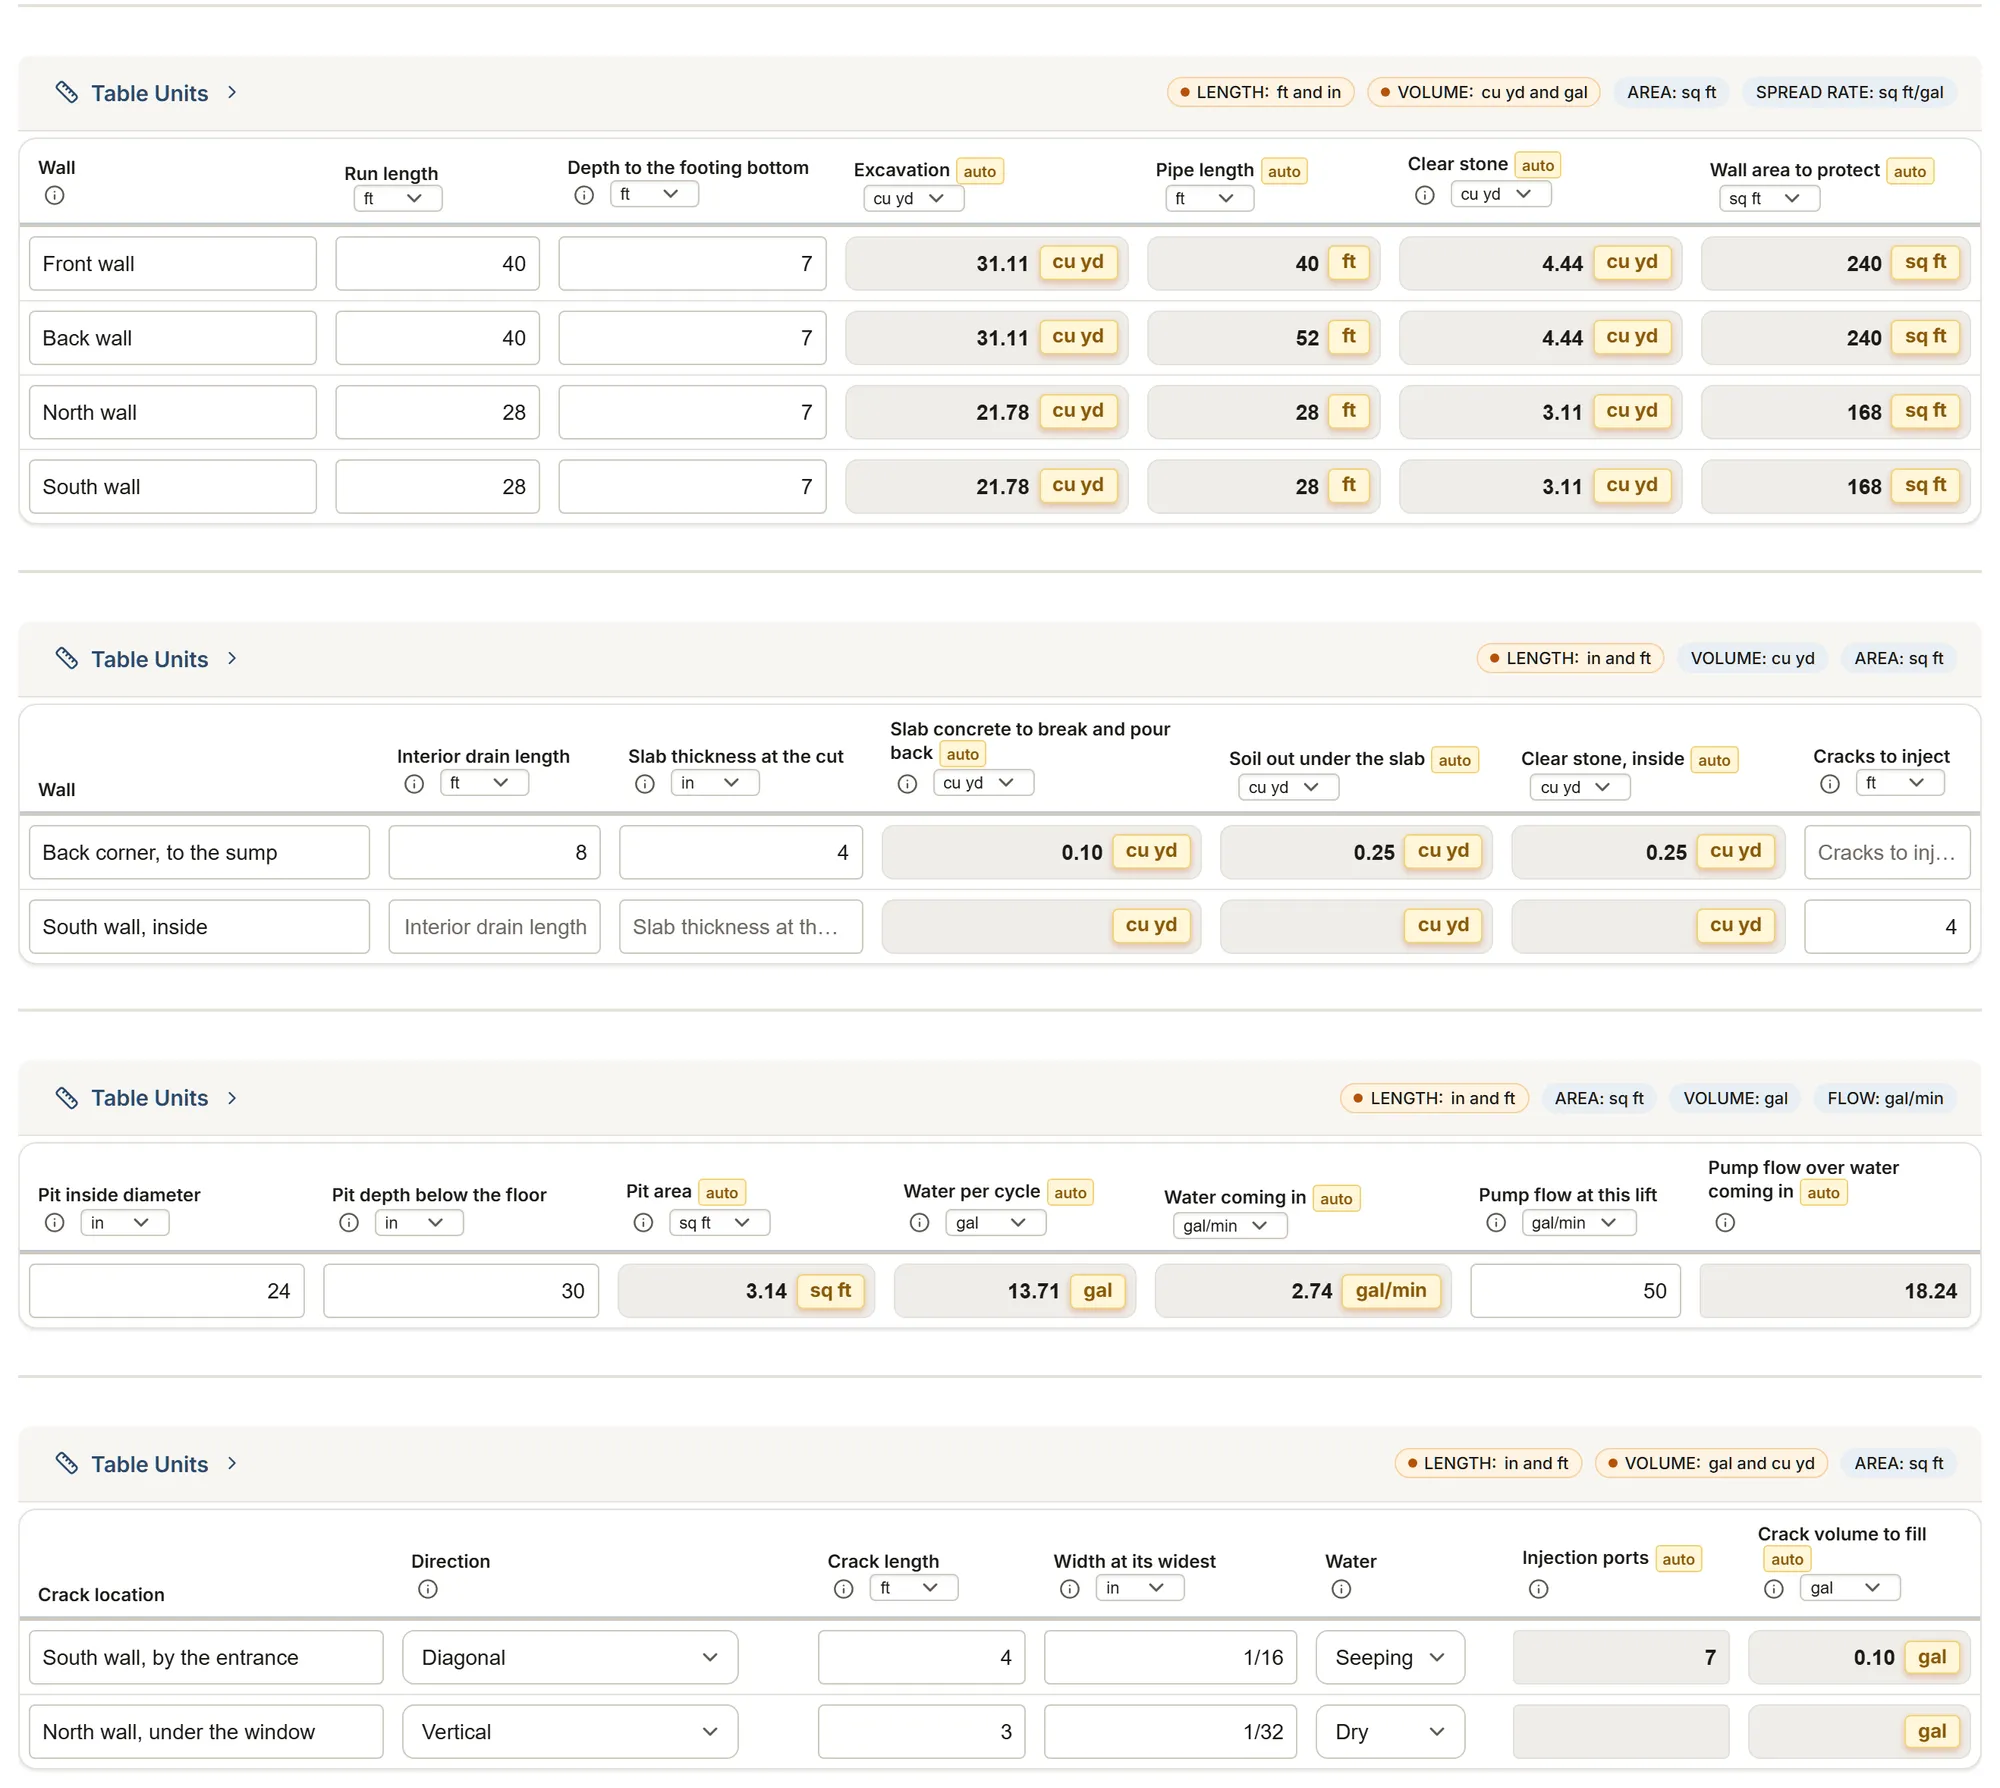Click the Direction info icon
Viewport: 2000px width, 1788px height.
coord(428,1589)
